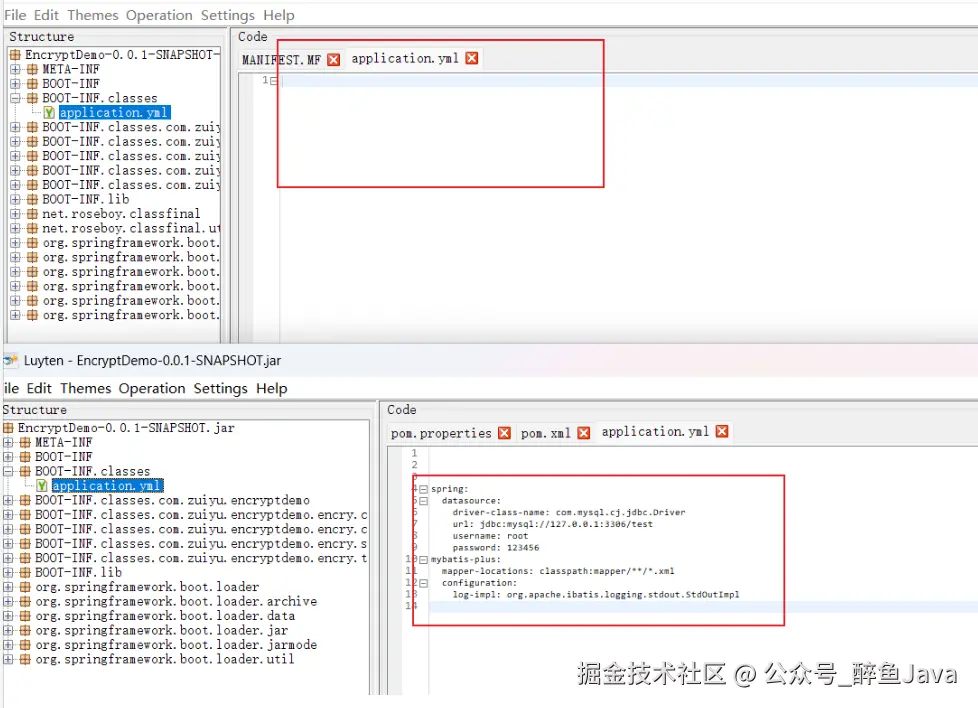Expand BOOT-INF.lib node in top window
Viewport: 978px width, 708px height.
click(x=16, y=200)
